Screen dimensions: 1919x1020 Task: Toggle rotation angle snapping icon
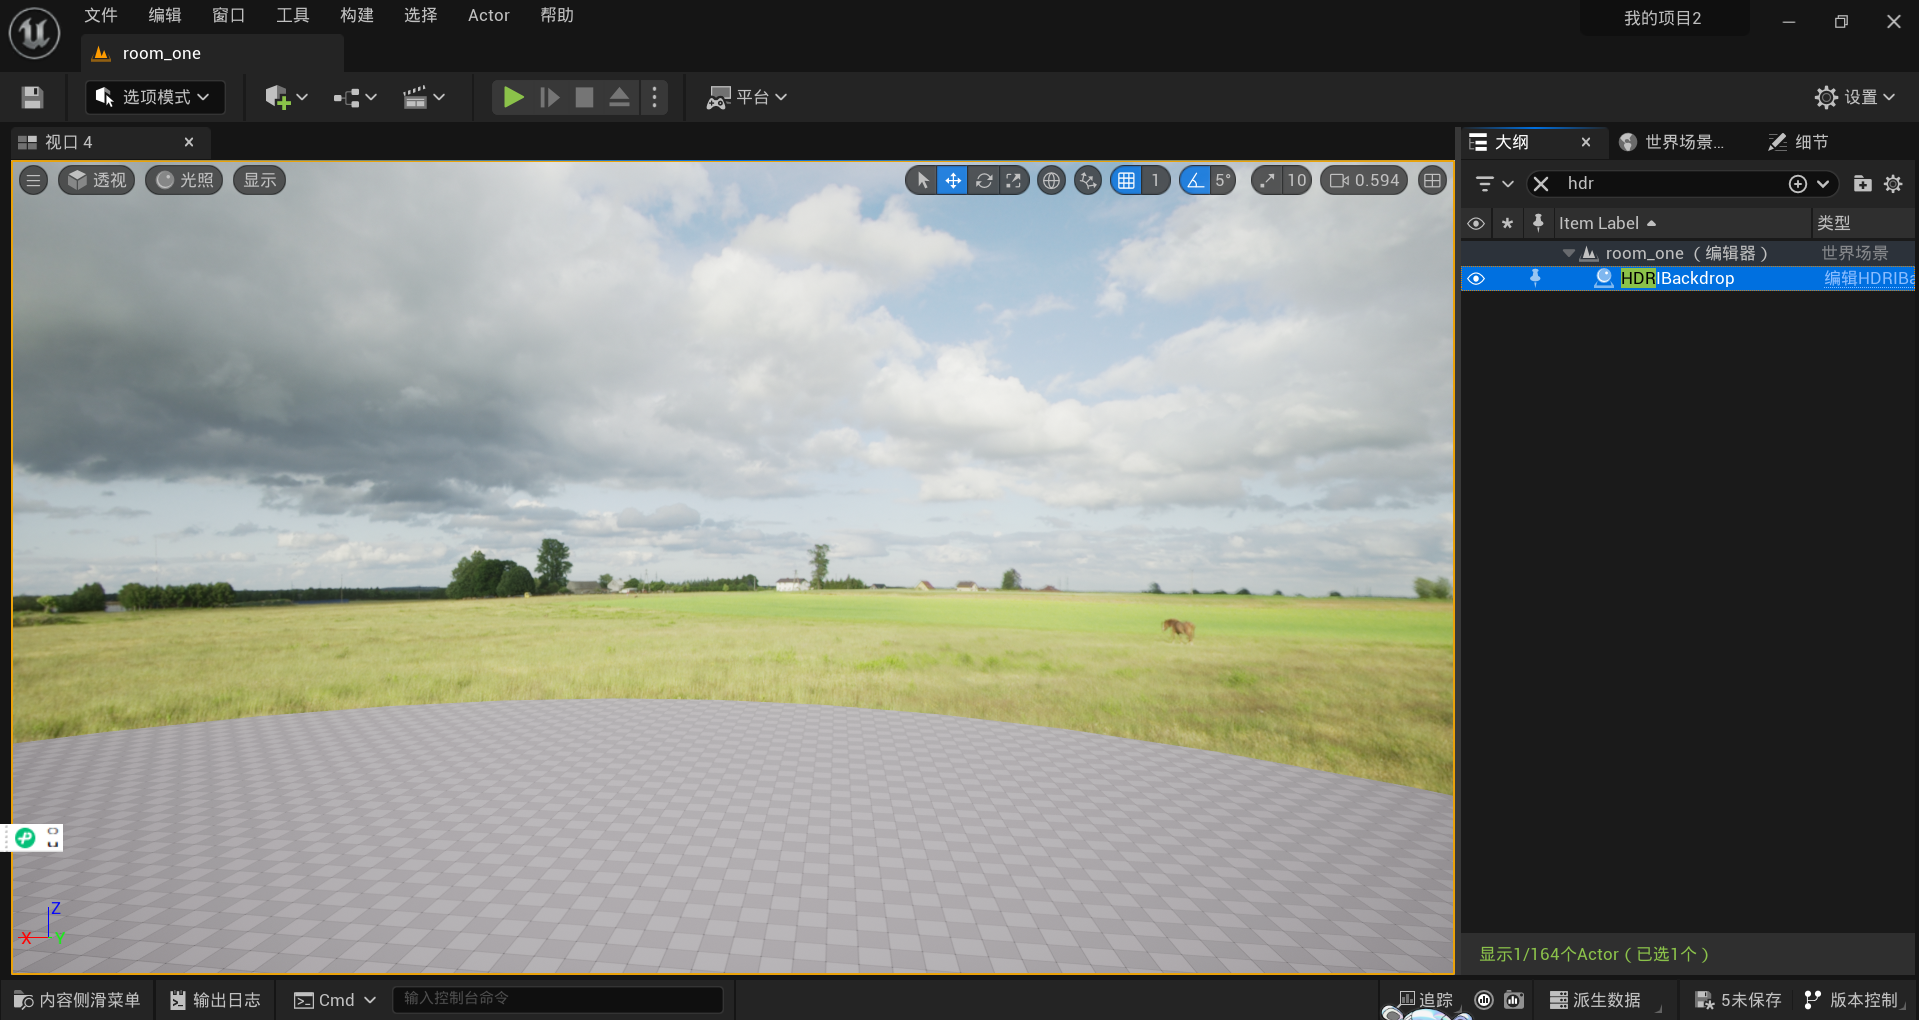click(1195, 180)
